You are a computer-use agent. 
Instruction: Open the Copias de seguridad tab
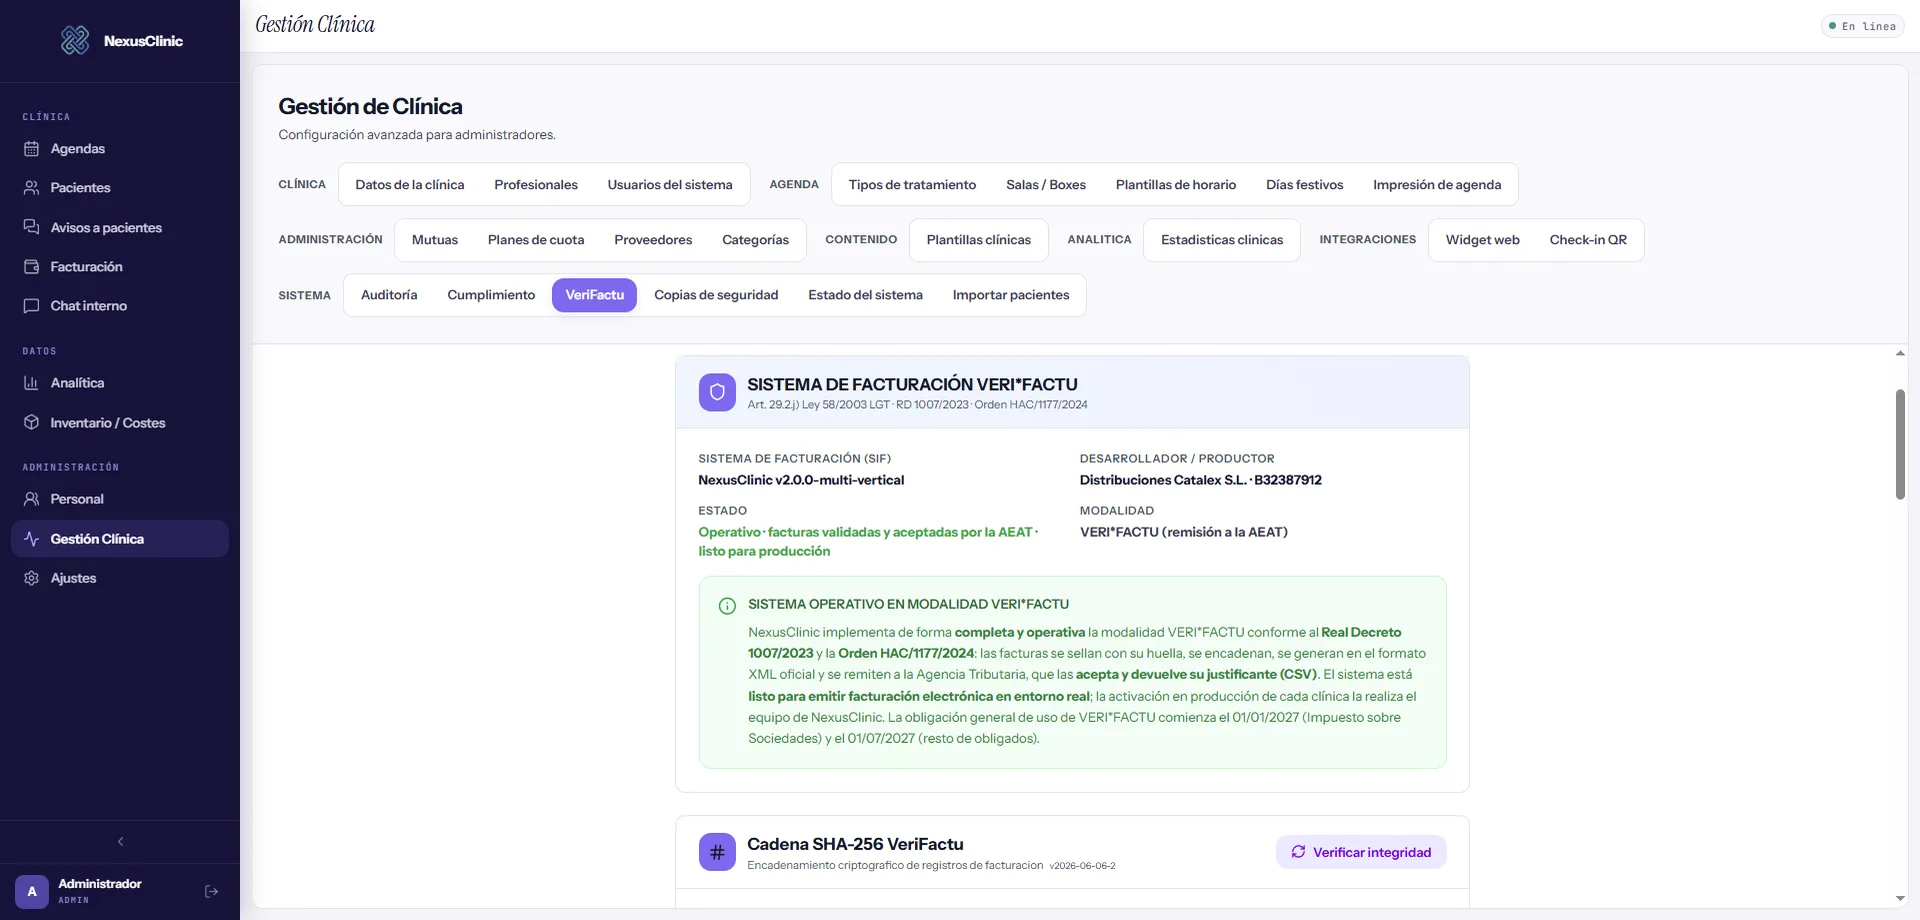point(716,295)
